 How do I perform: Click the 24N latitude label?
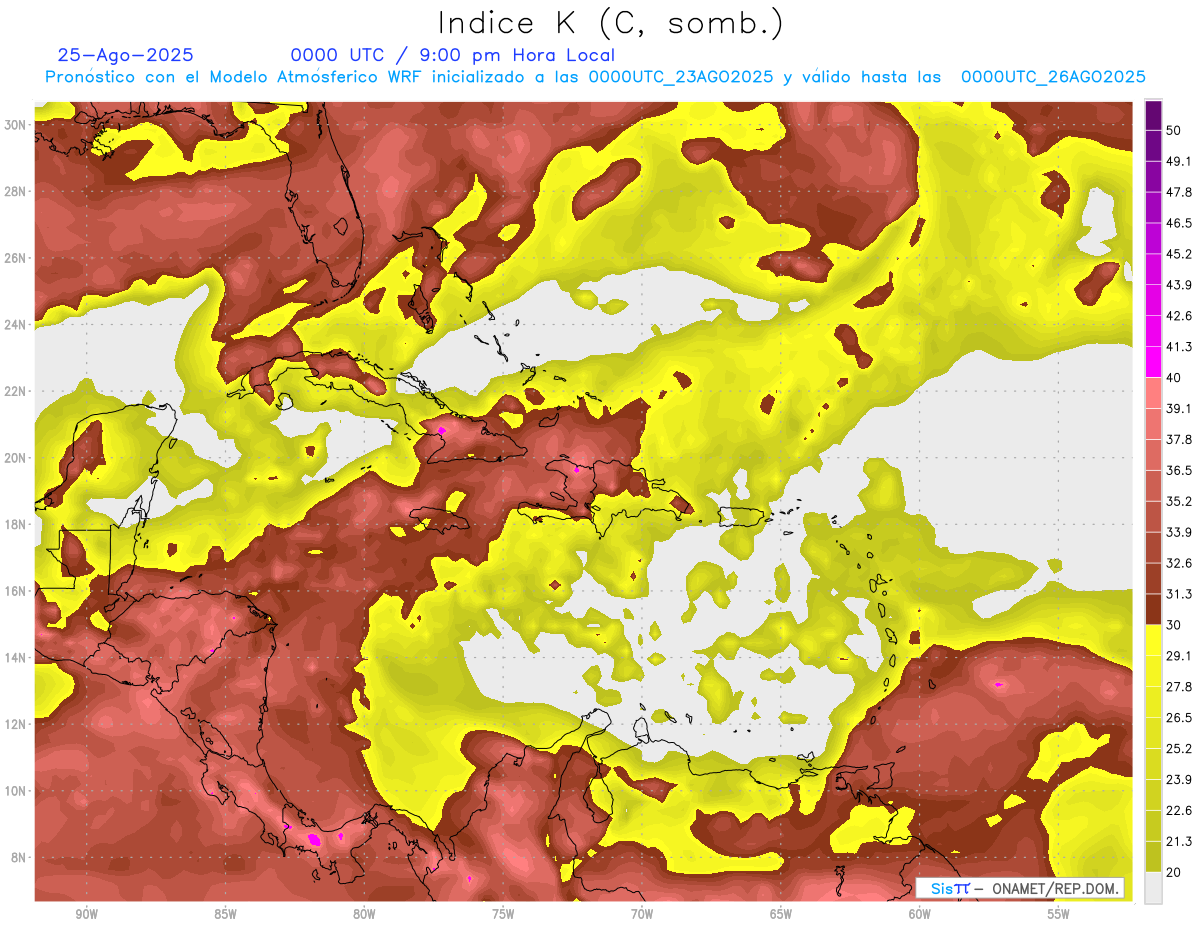17,325
